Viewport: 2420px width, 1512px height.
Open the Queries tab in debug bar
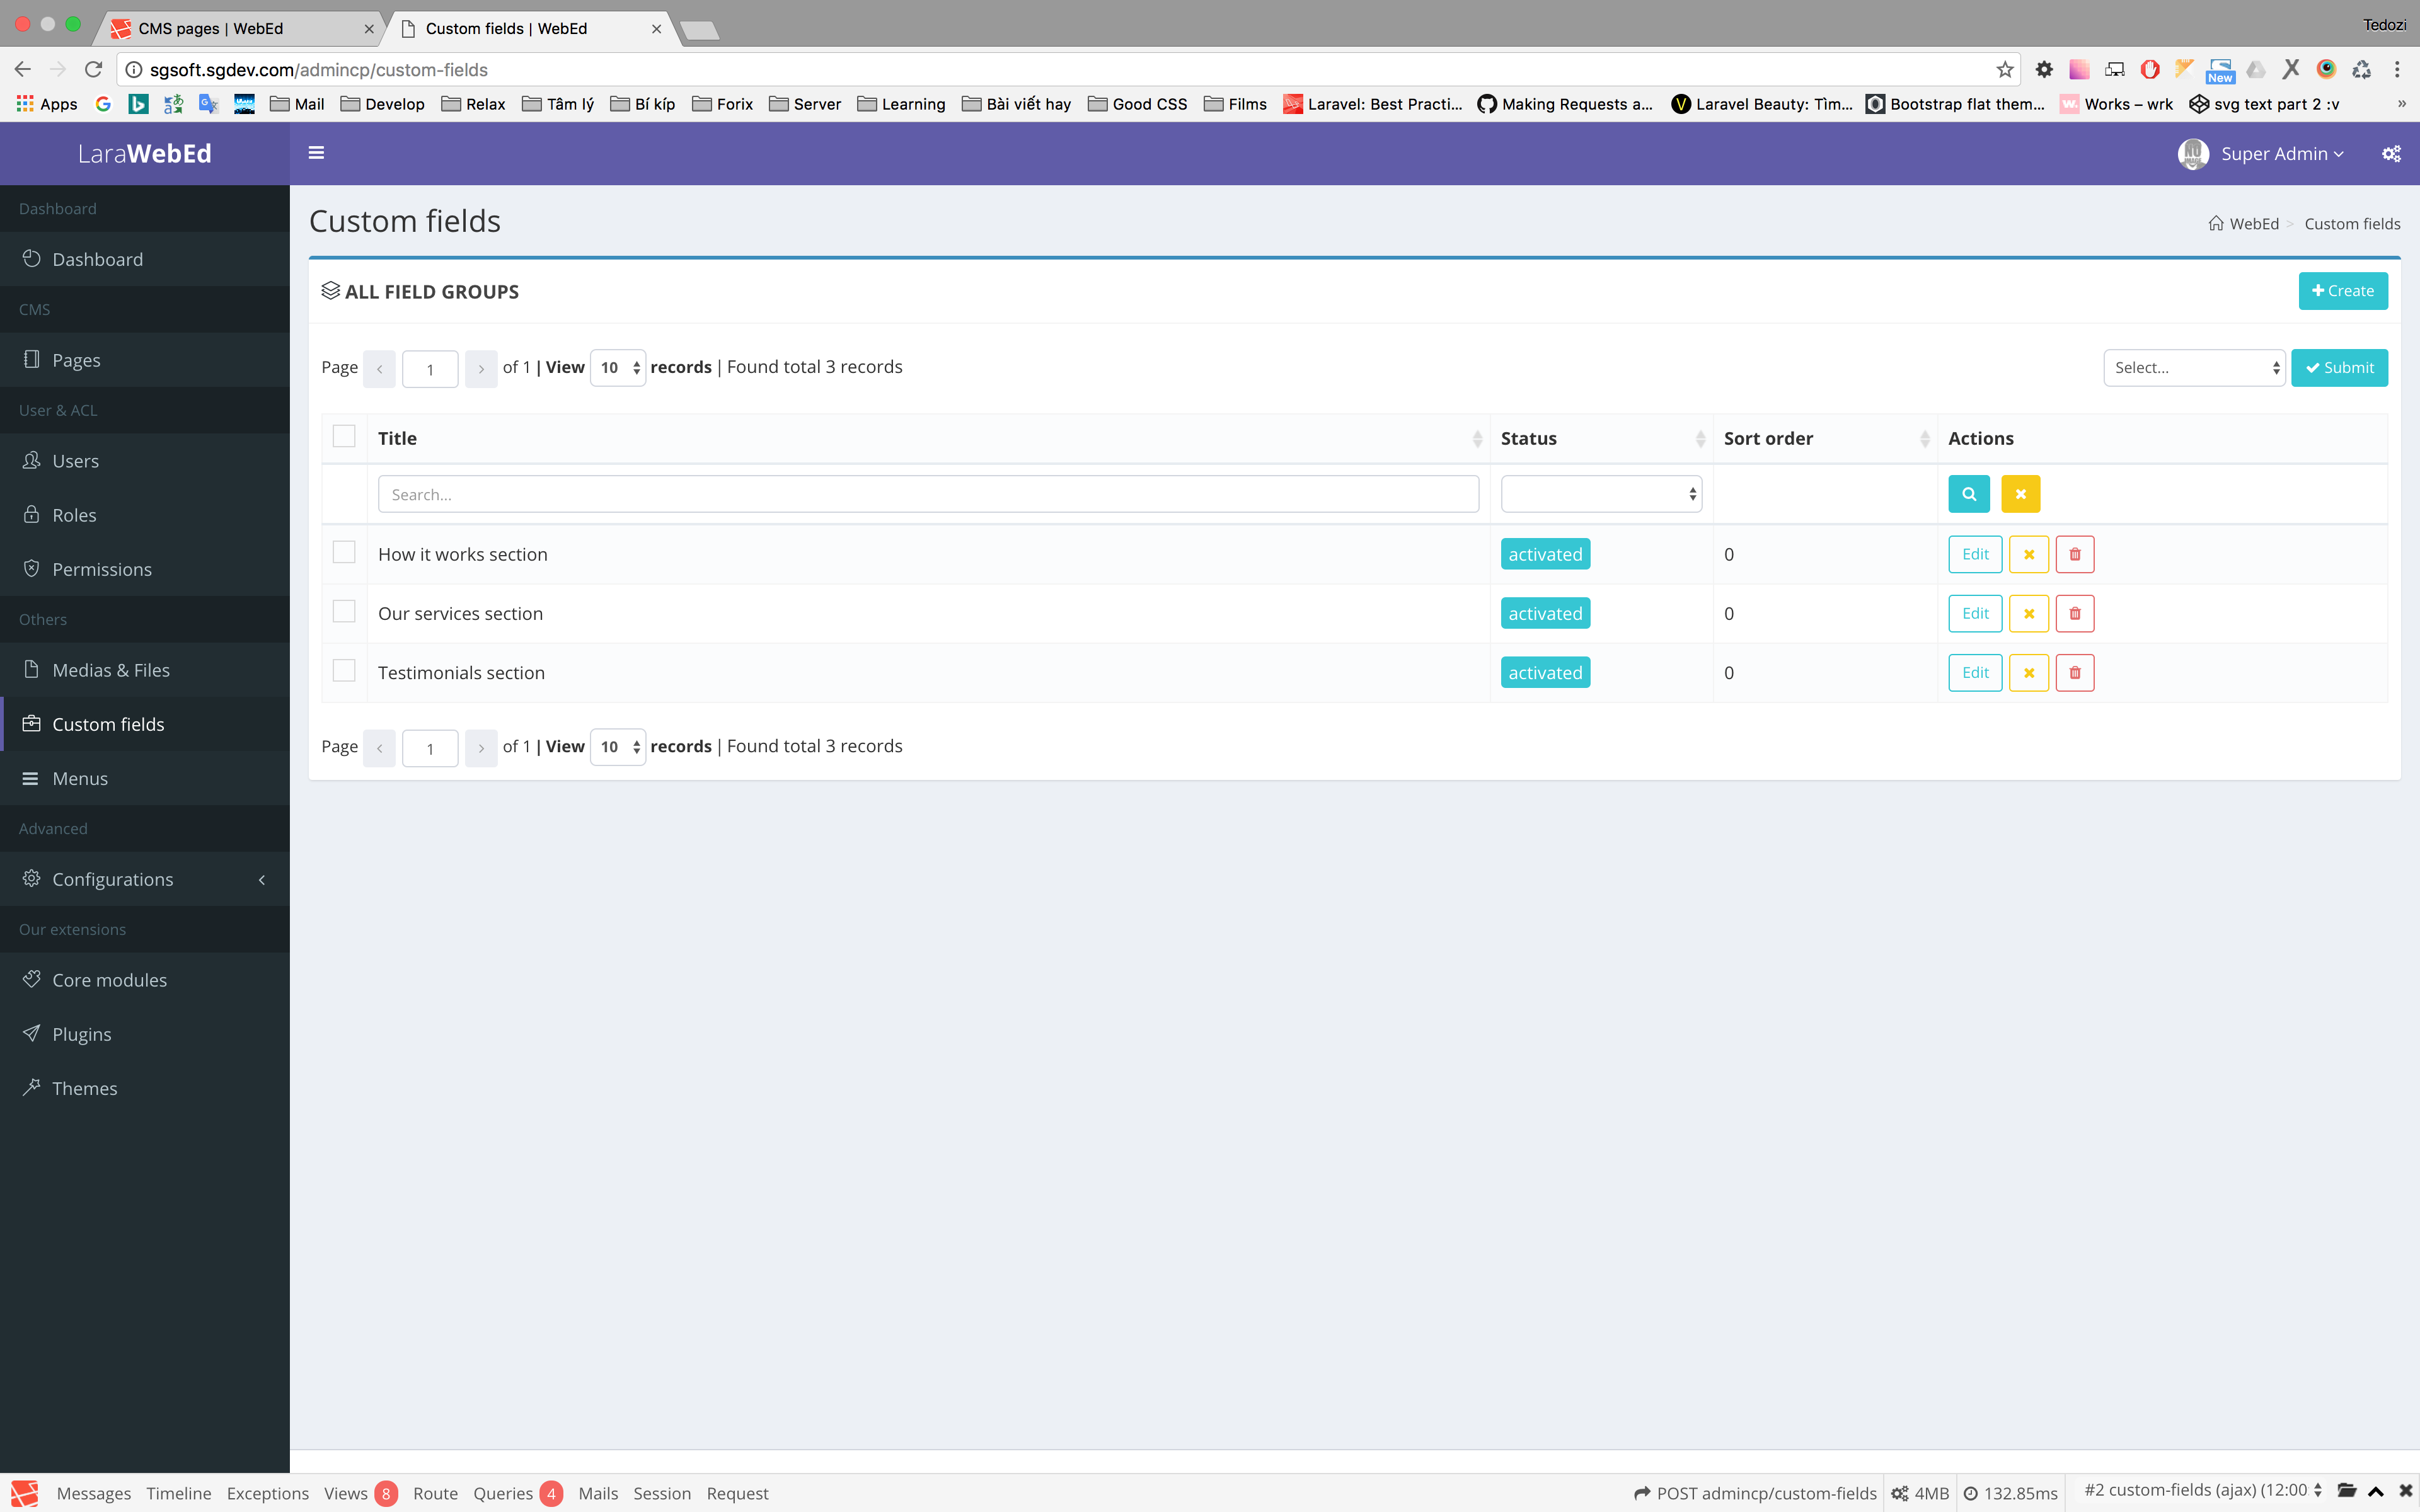(x=503, y=1493)
